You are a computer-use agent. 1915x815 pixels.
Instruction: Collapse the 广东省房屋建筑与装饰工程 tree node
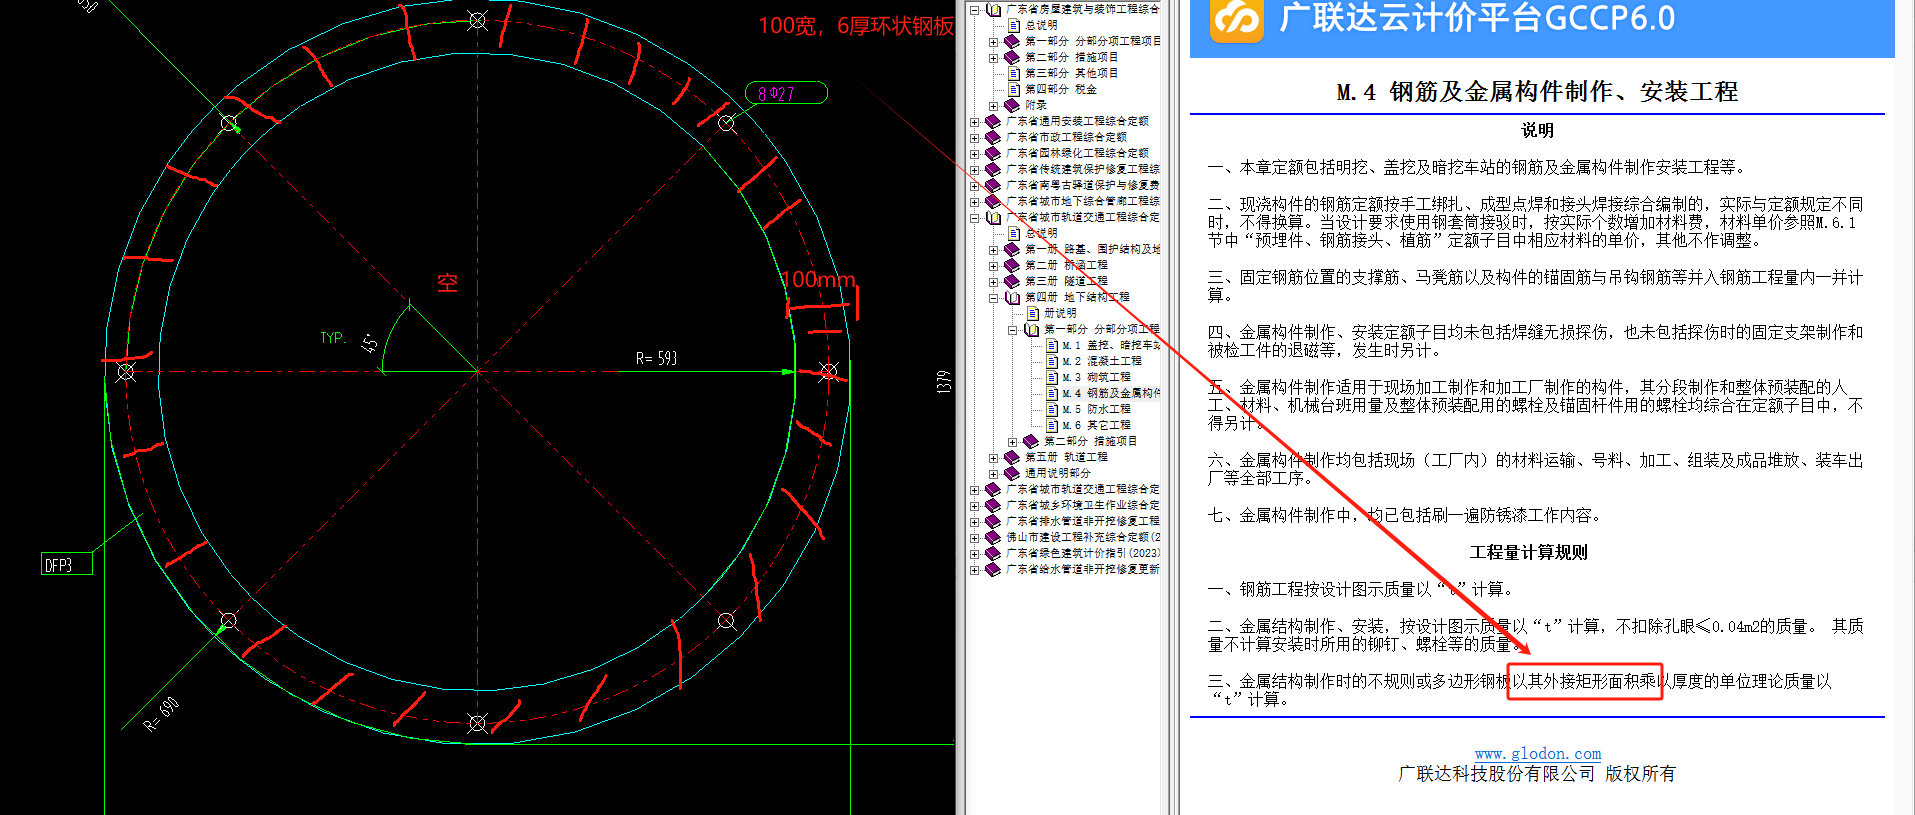(x=974, y=9)
